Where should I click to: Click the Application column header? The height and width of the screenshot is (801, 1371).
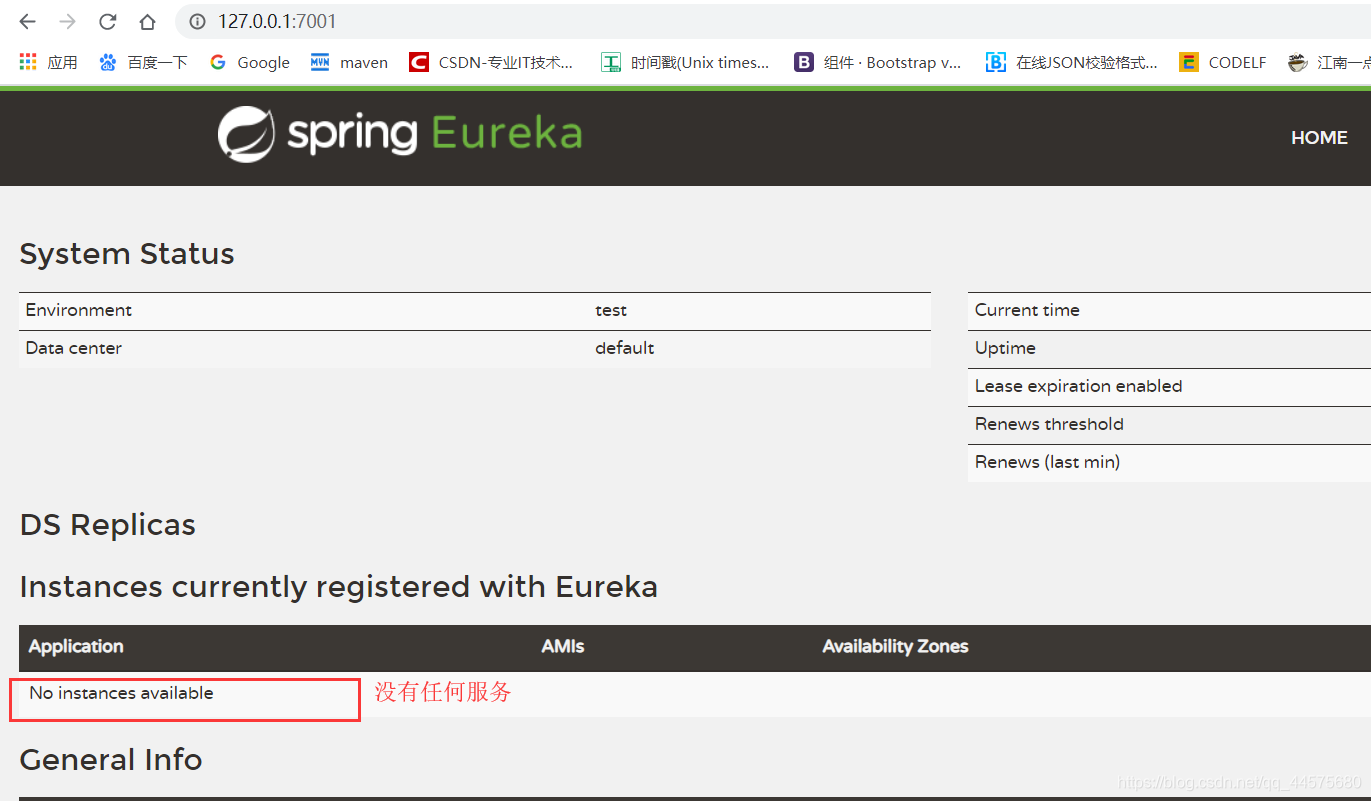pyautogui.click(x=76, y=647)
